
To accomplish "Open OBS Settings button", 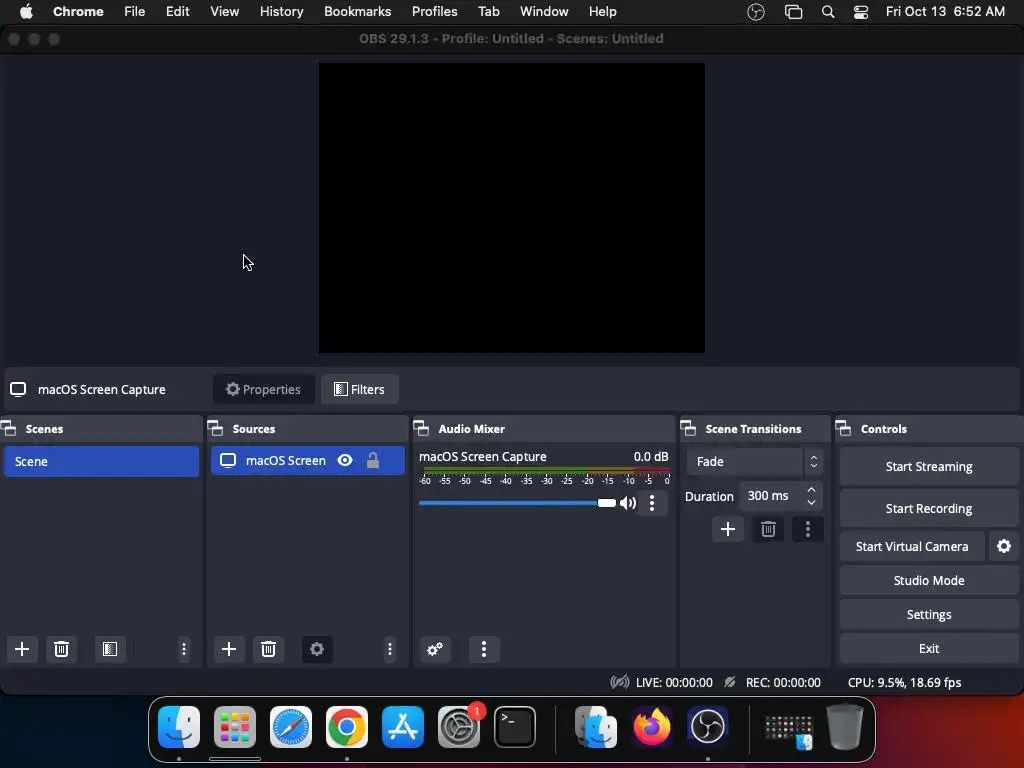I will pyautogui.click(x=929, y=615).
